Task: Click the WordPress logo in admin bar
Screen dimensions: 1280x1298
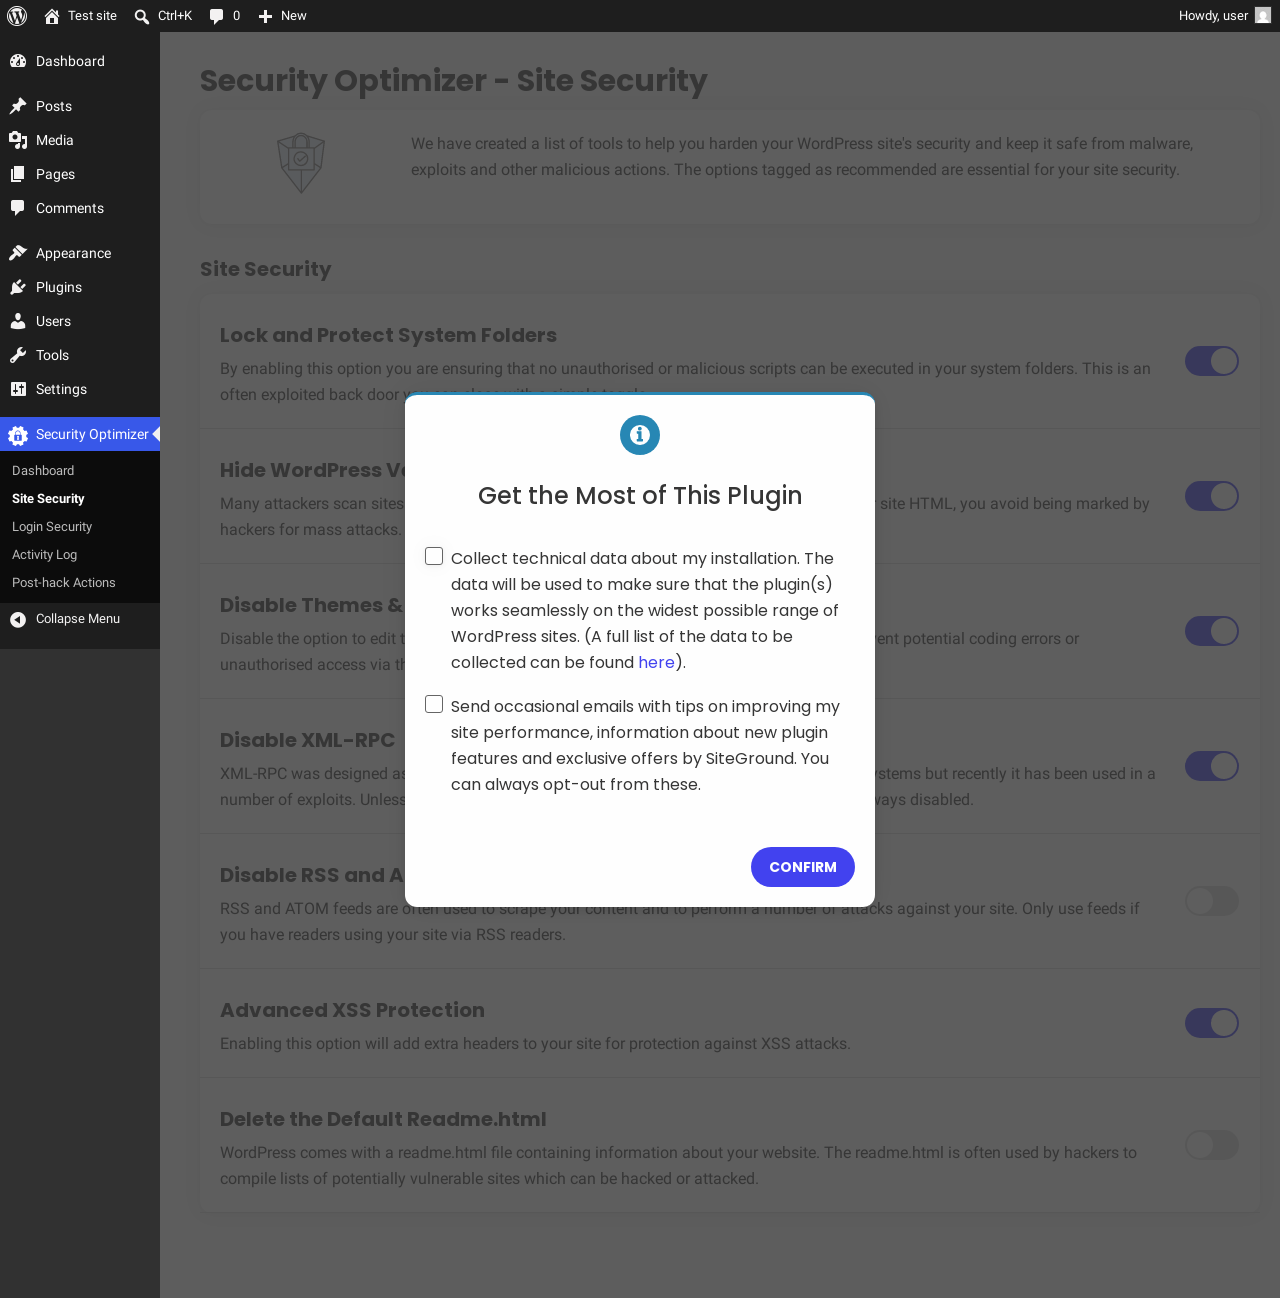Action: (x=17, y=16)
